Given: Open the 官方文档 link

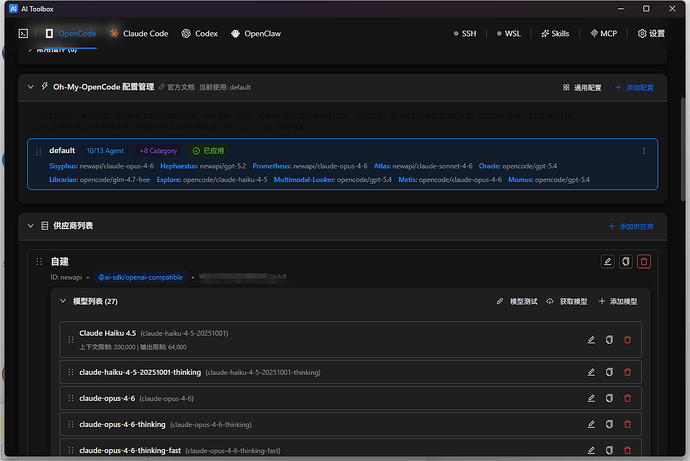Looking at the screenshot, I should point(176,87).
